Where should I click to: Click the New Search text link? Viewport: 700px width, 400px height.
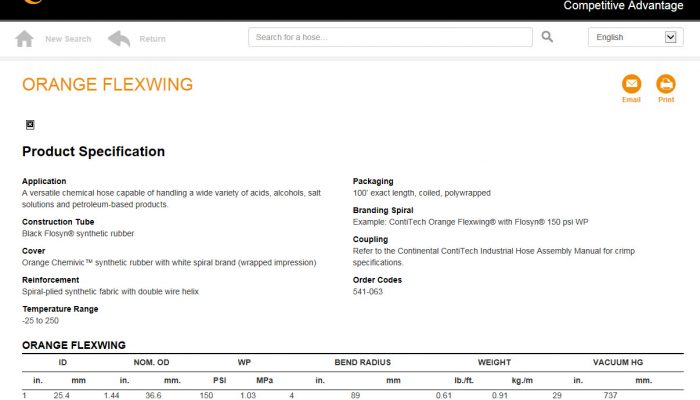(68, 39)
